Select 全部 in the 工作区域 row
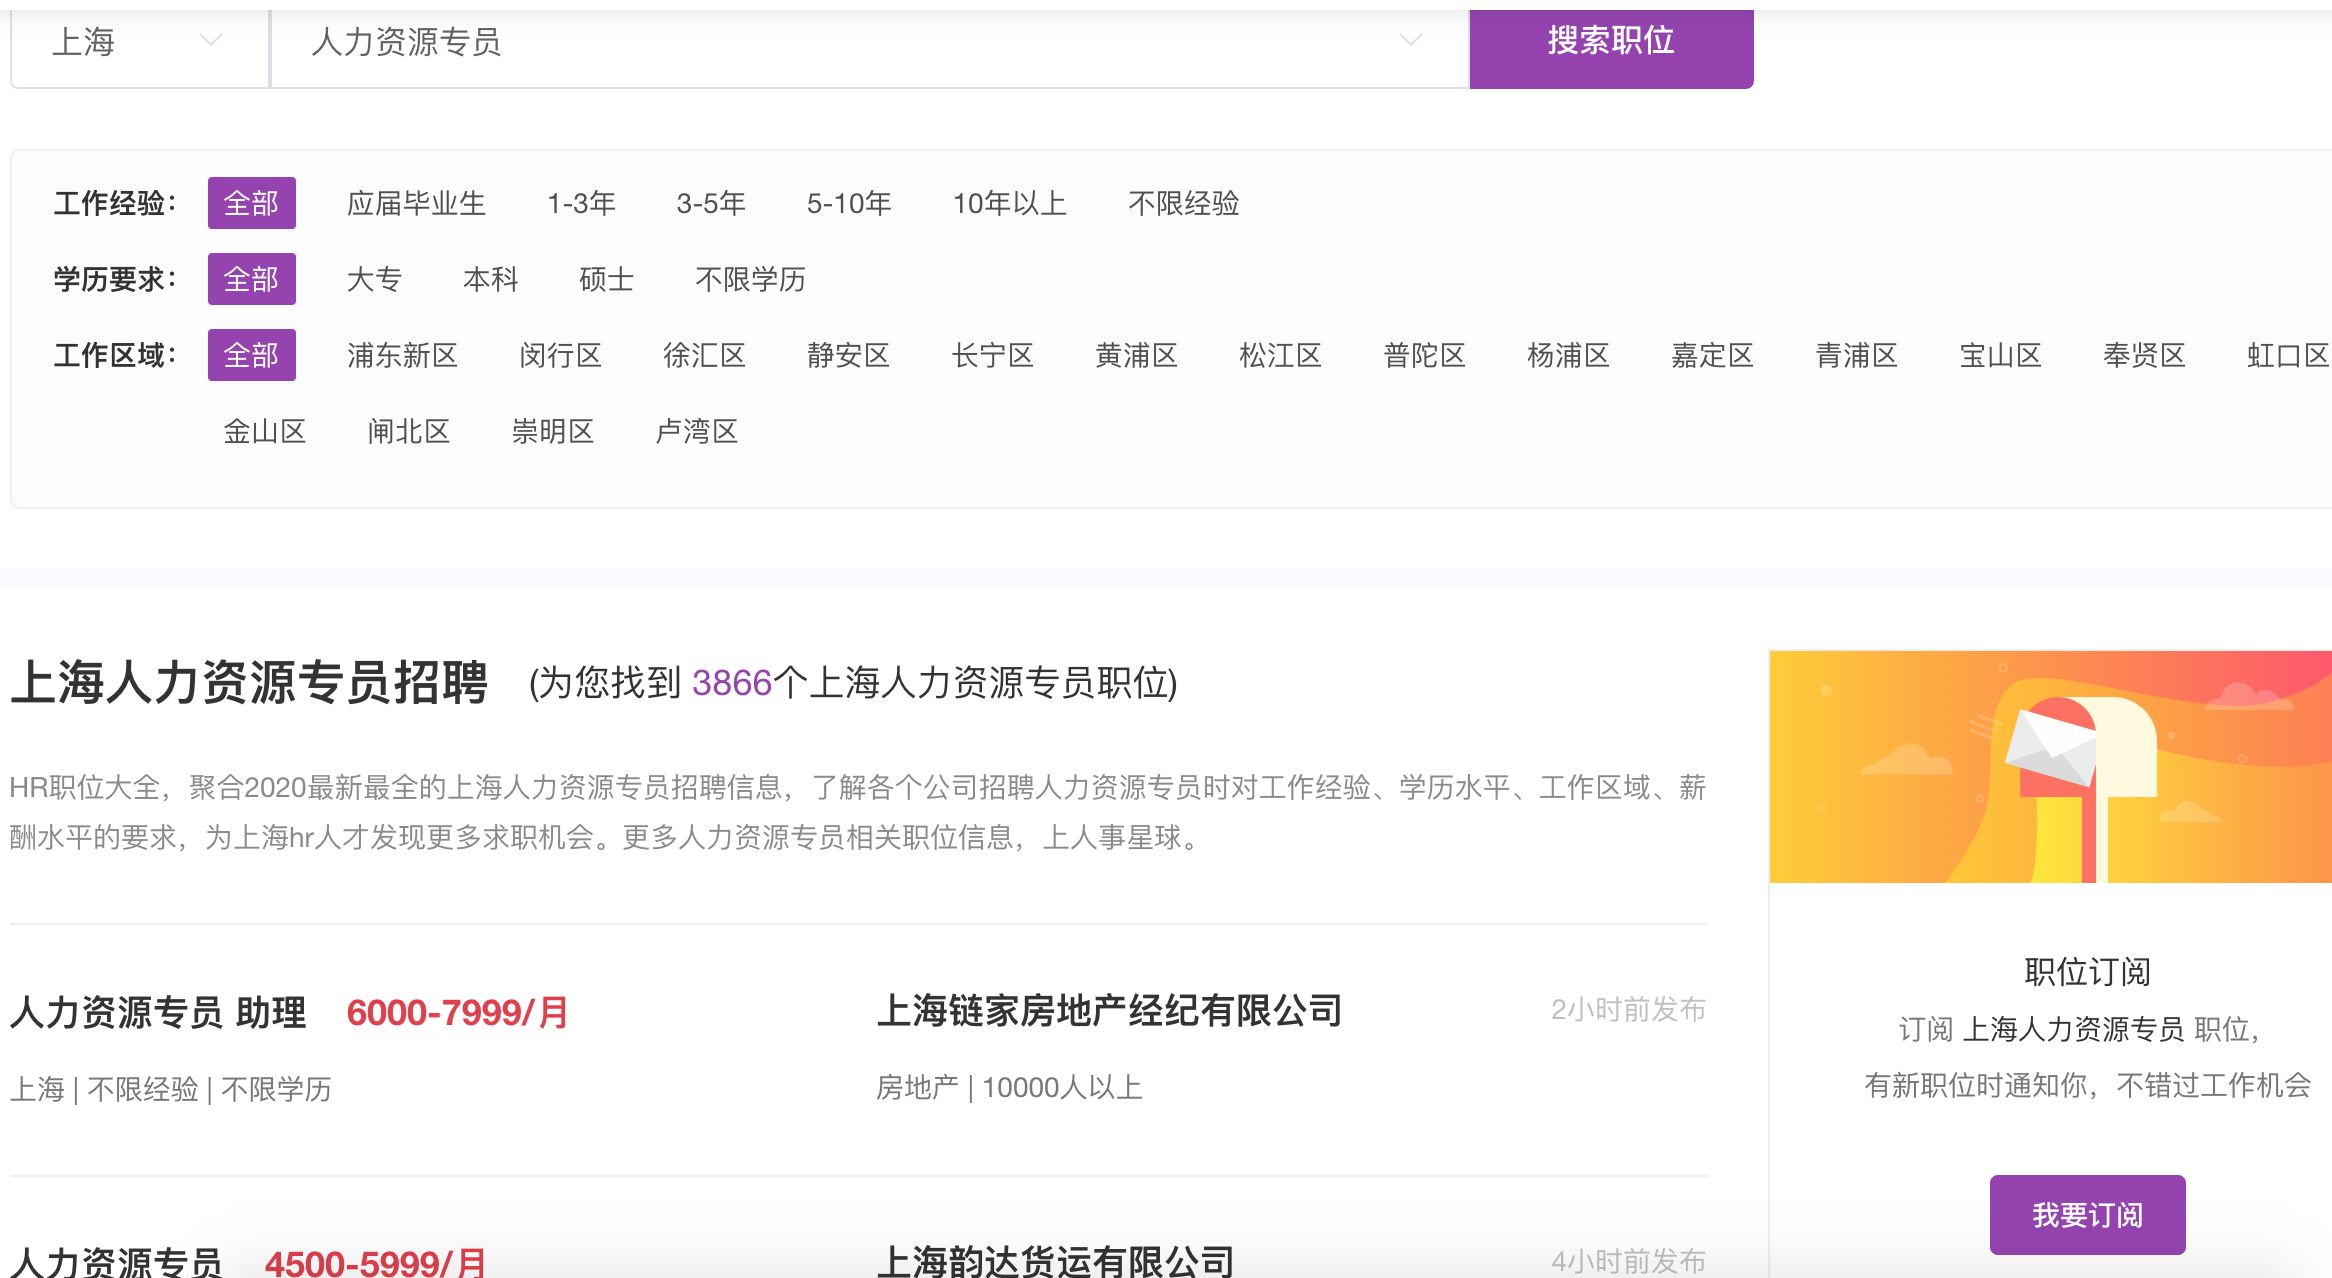 (x=252, y=355)
